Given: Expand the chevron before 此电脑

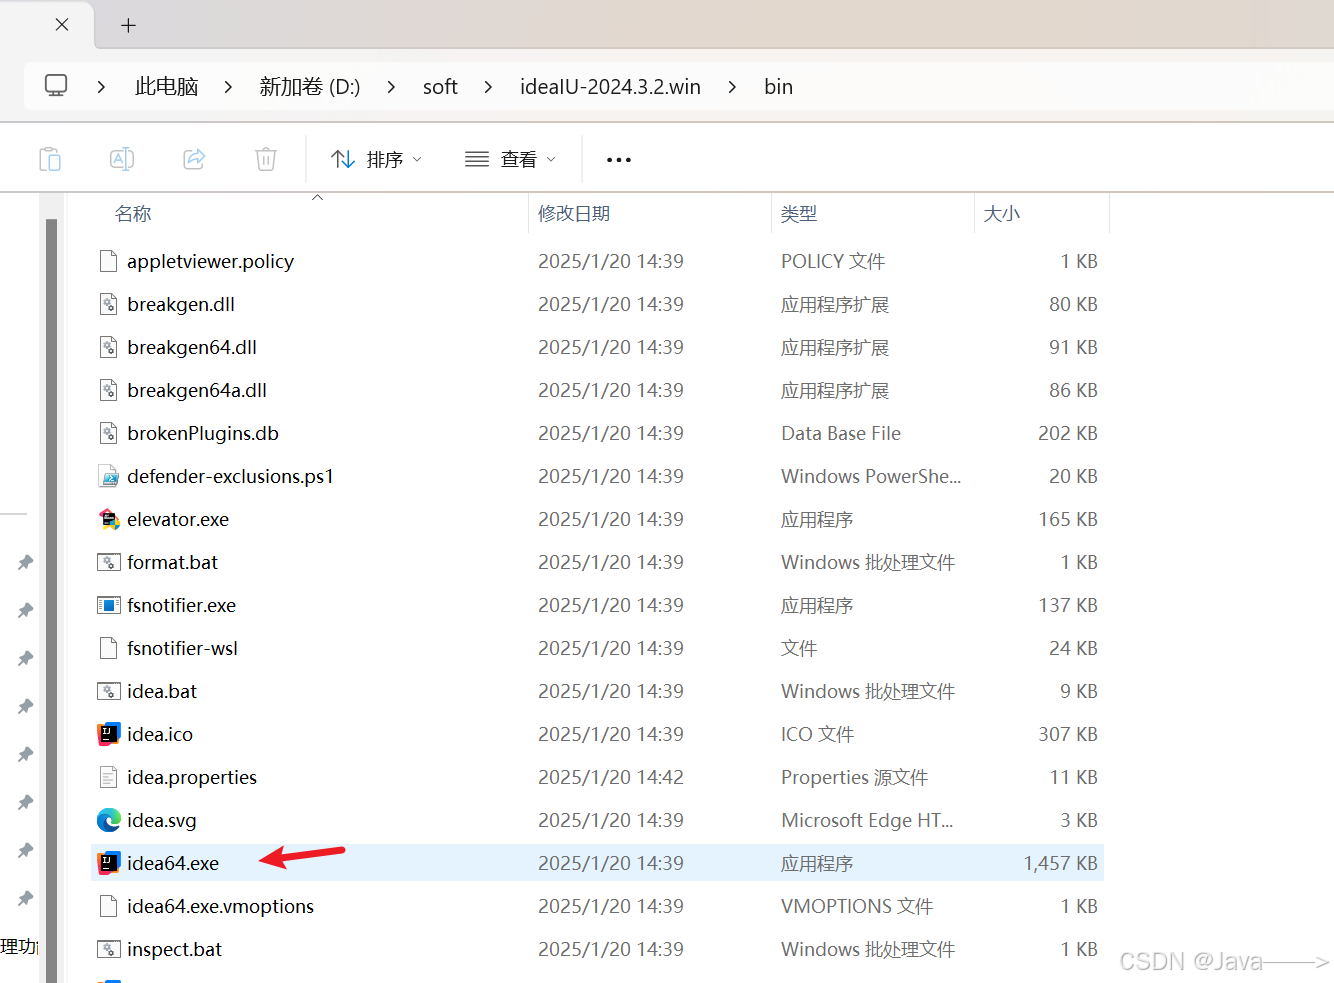Looking at the screenshot, I should [101, 87].
